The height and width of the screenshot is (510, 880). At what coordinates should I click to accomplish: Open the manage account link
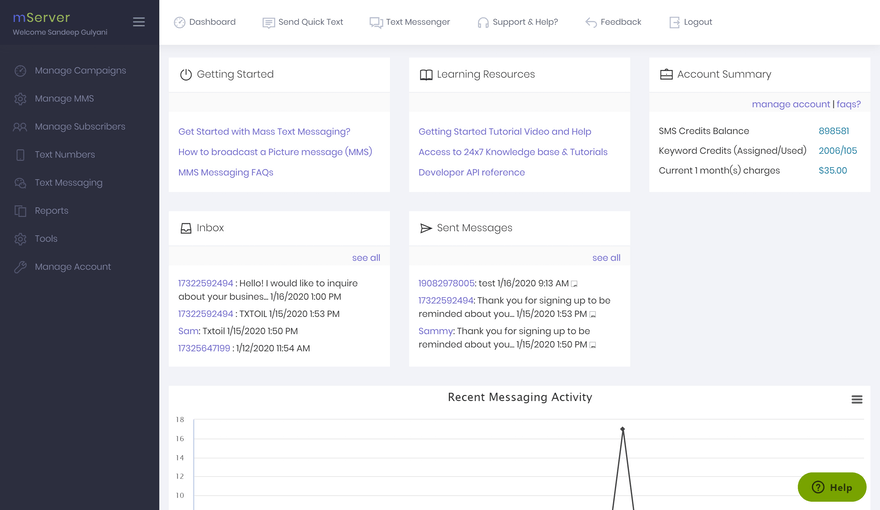790,104
